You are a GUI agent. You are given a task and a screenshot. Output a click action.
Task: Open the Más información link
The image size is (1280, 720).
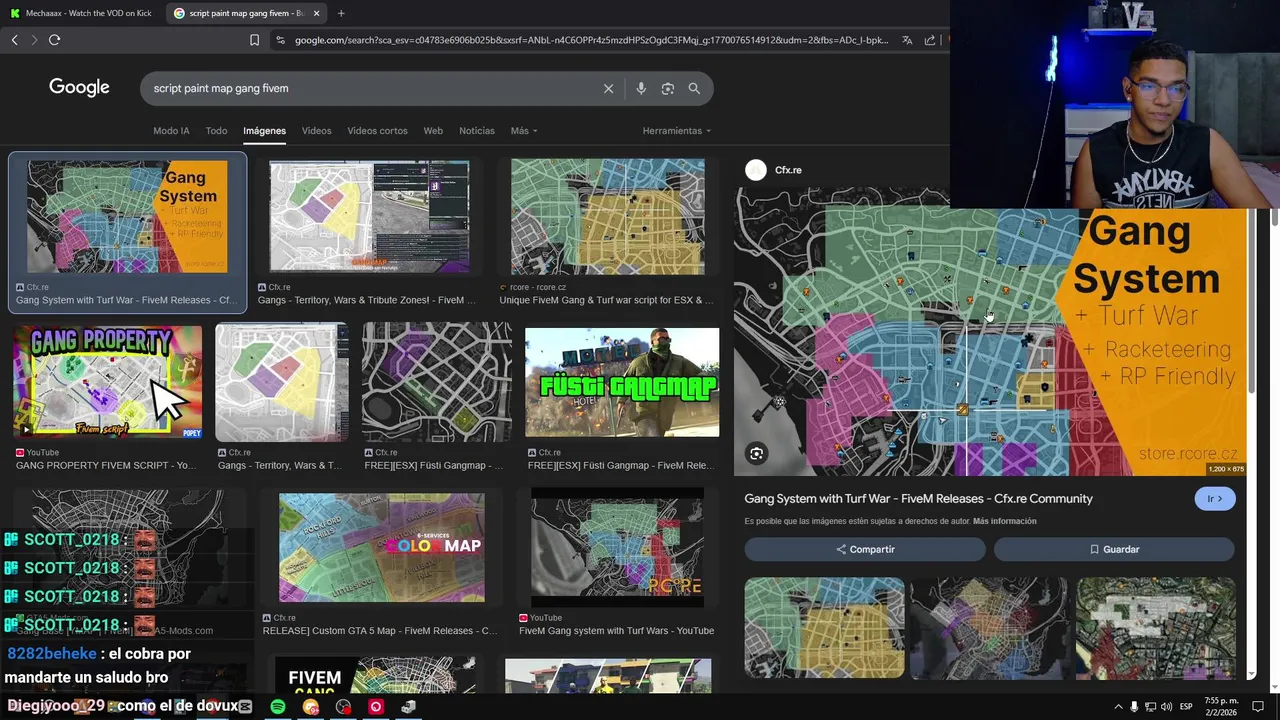[1004, 521]
